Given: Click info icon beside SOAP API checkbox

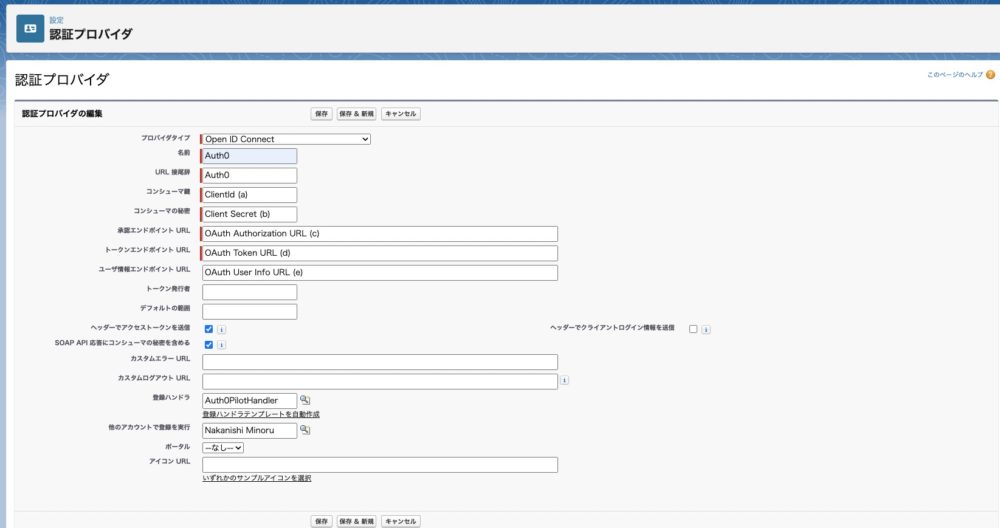Looking at the screenshot, I should coord(221,344).
